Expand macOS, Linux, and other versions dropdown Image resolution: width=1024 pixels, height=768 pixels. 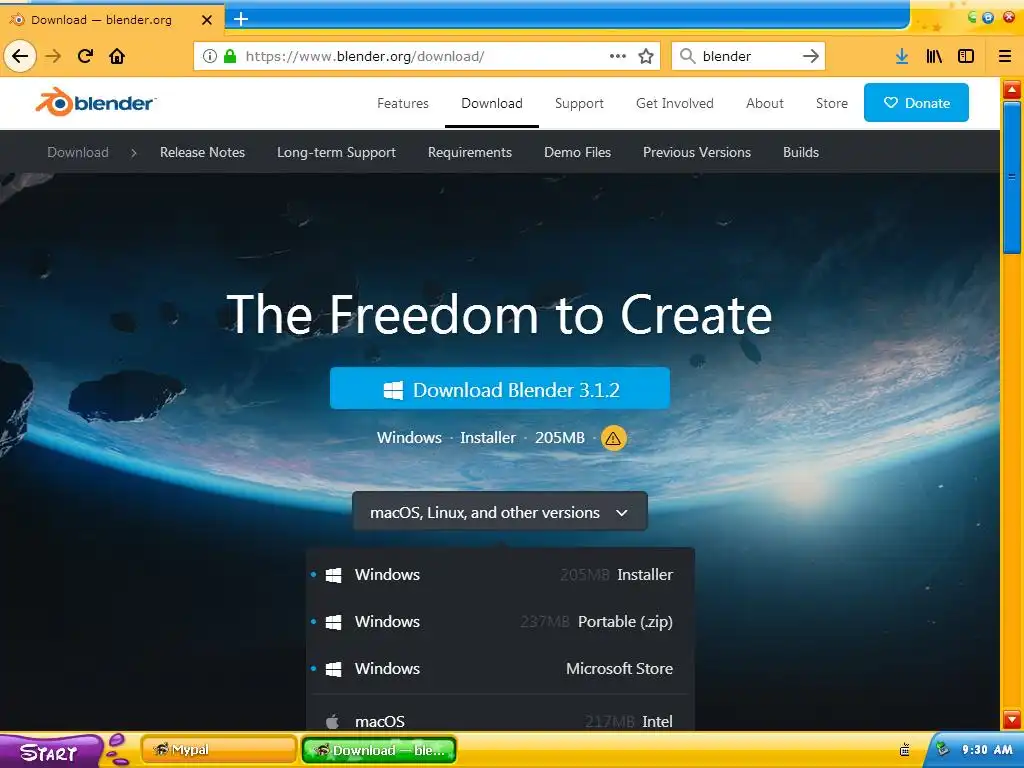[500, 513]
